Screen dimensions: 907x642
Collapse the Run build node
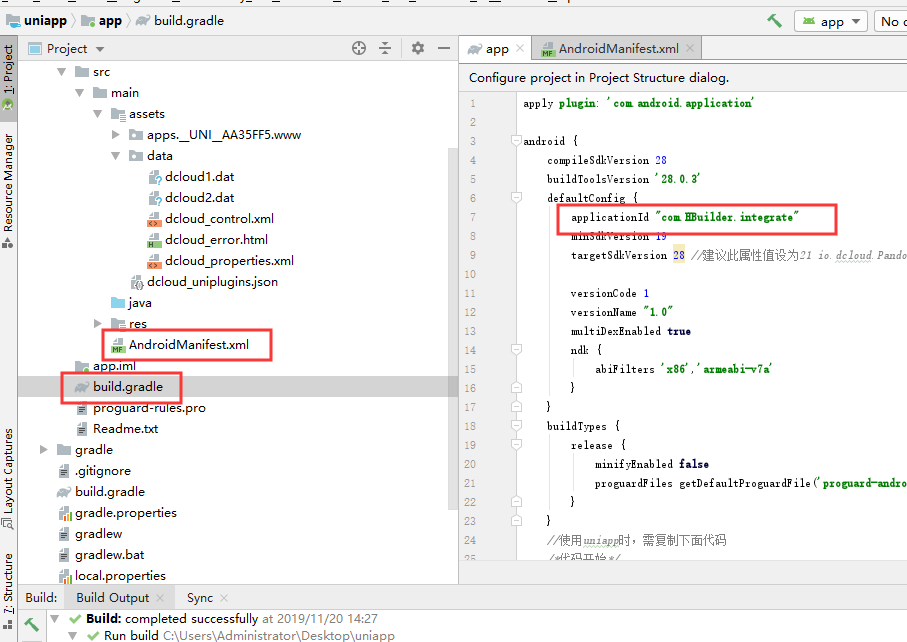73,635
